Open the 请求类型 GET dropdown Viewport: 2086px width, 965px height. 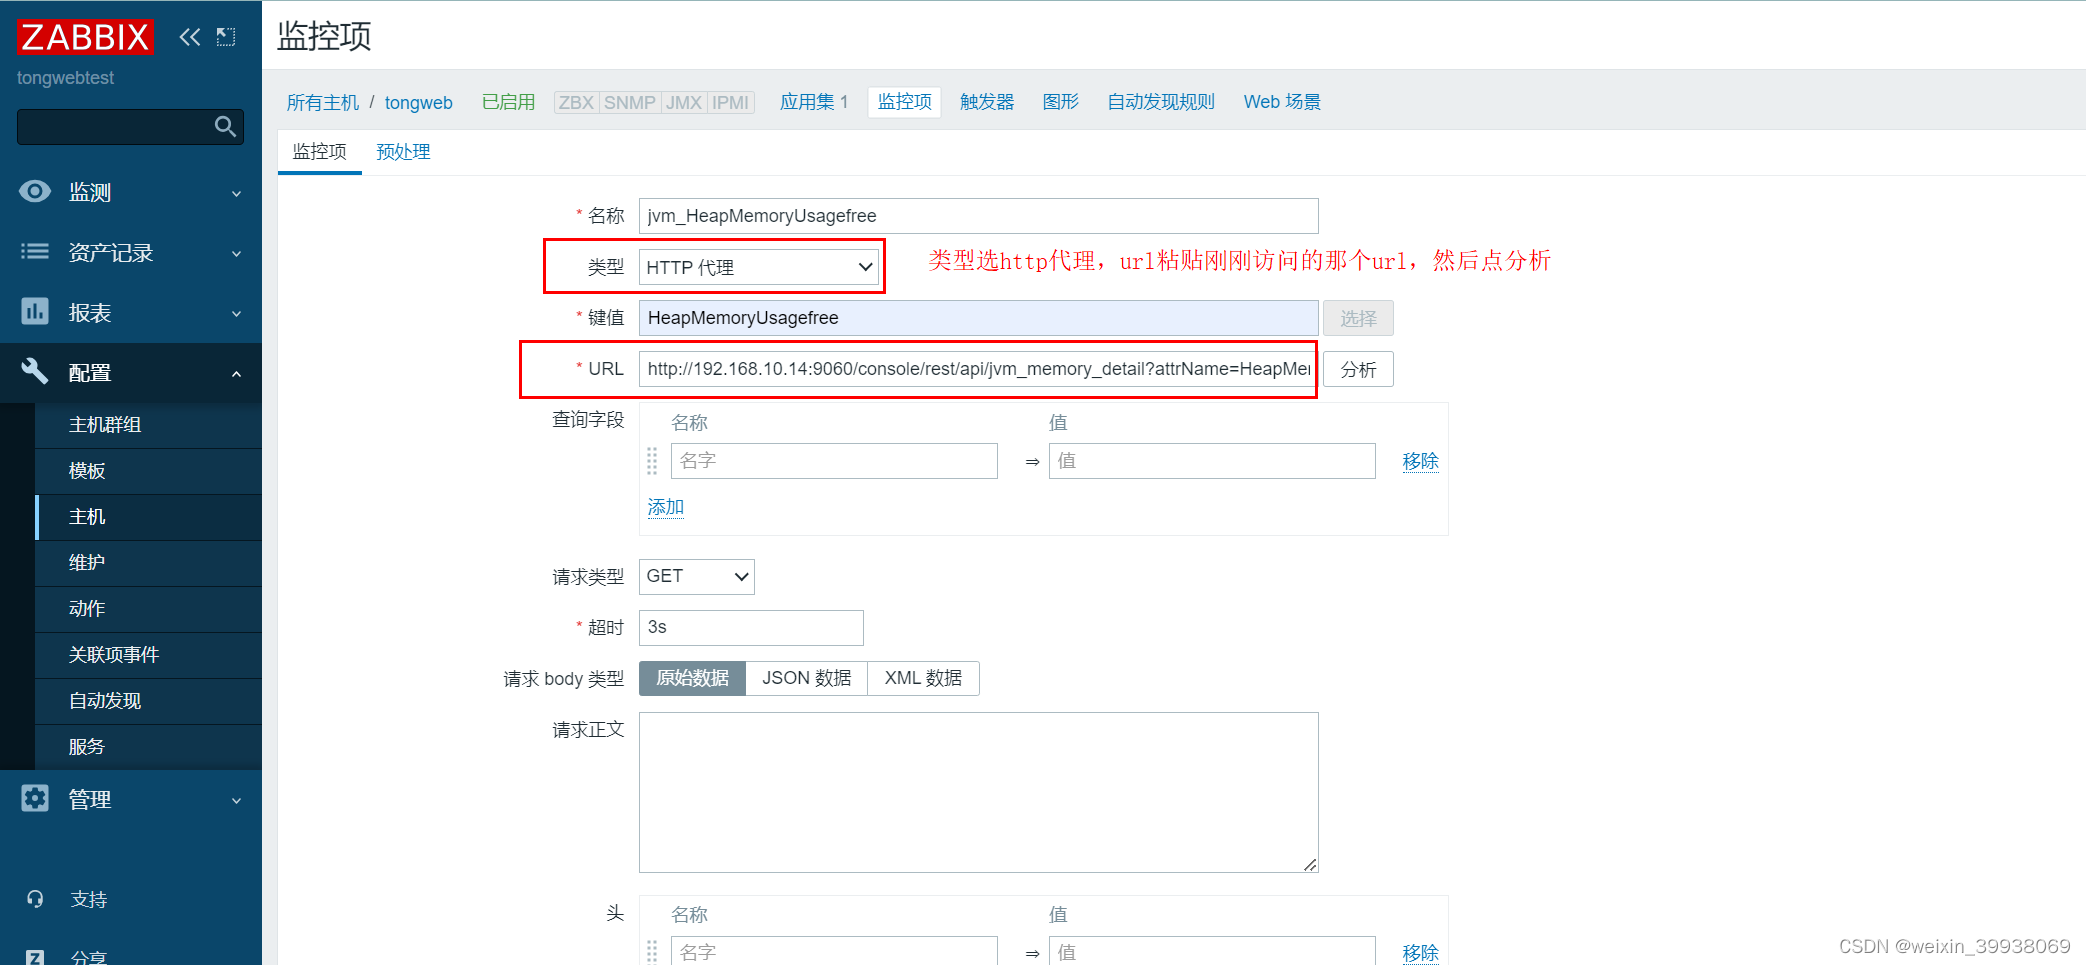coord(697,576)
